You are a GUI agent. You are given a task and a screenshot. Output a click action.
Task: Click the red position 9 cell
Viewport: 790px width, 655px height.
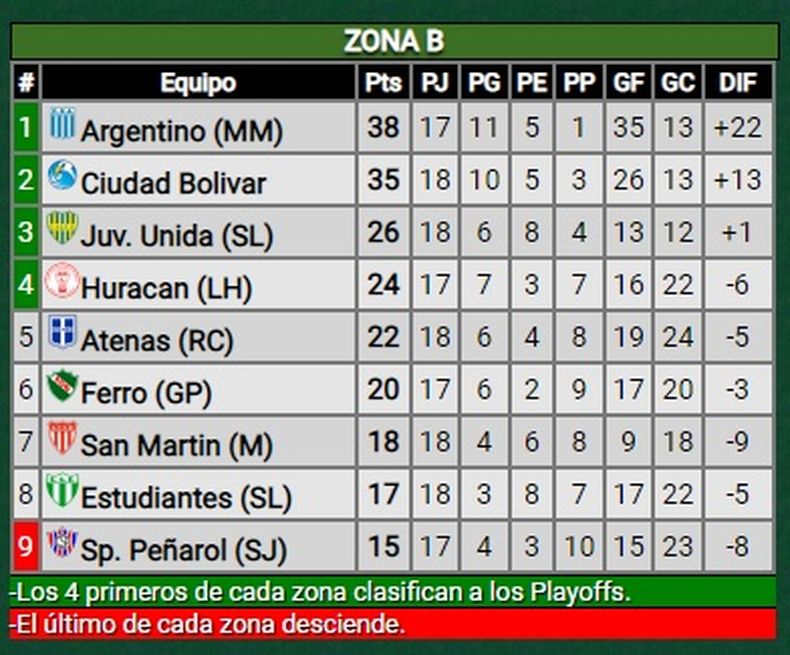click(x=26, y=547)
